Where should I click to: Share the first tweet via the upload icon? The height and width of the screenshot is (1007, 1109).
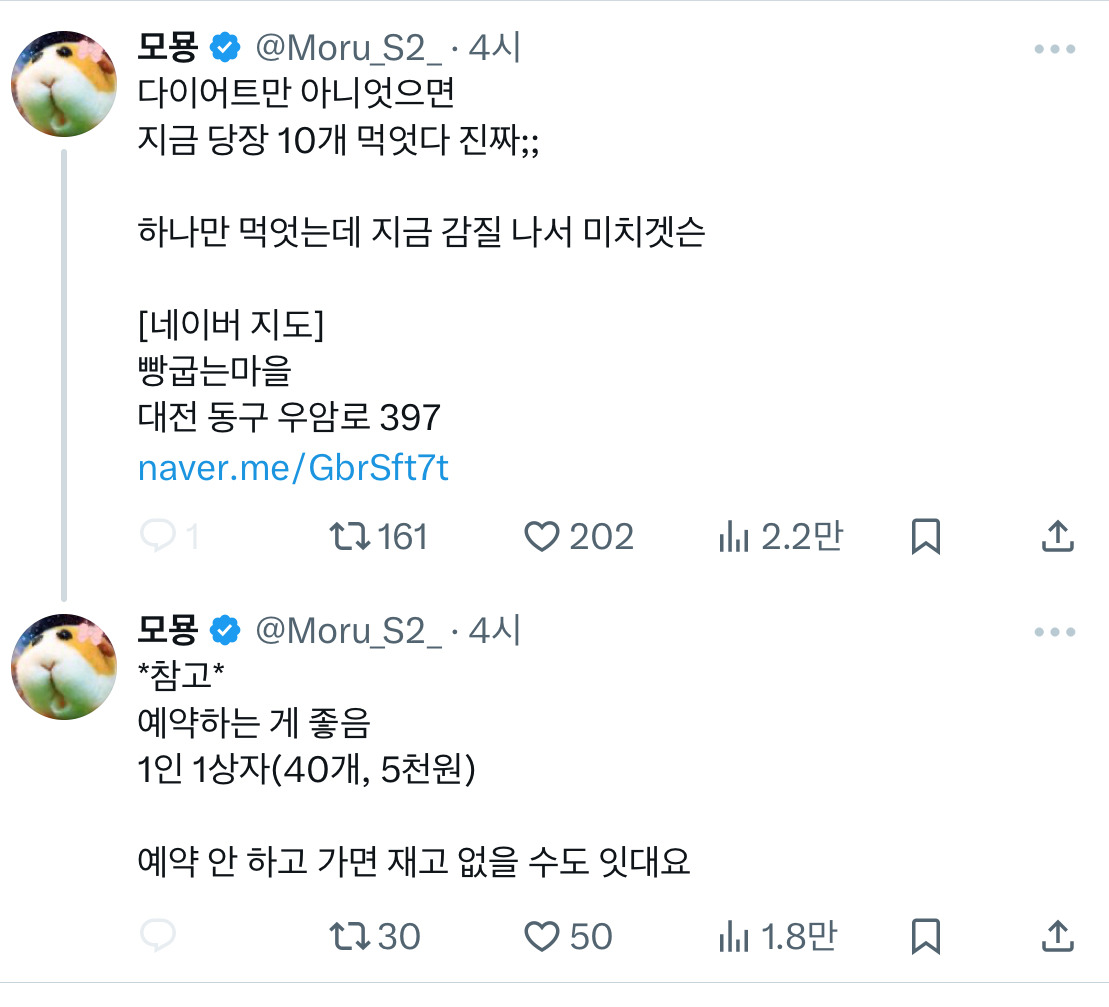pos(1055,536)
